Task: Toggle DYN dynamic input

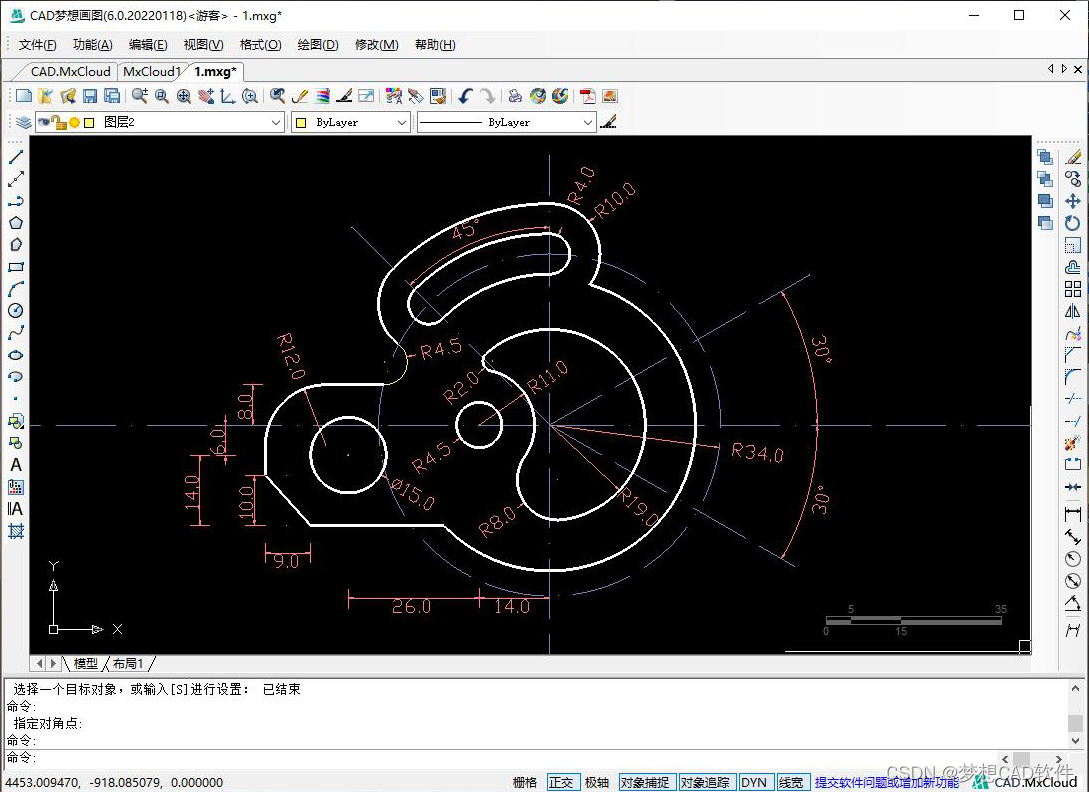Action: coord(754,782)
